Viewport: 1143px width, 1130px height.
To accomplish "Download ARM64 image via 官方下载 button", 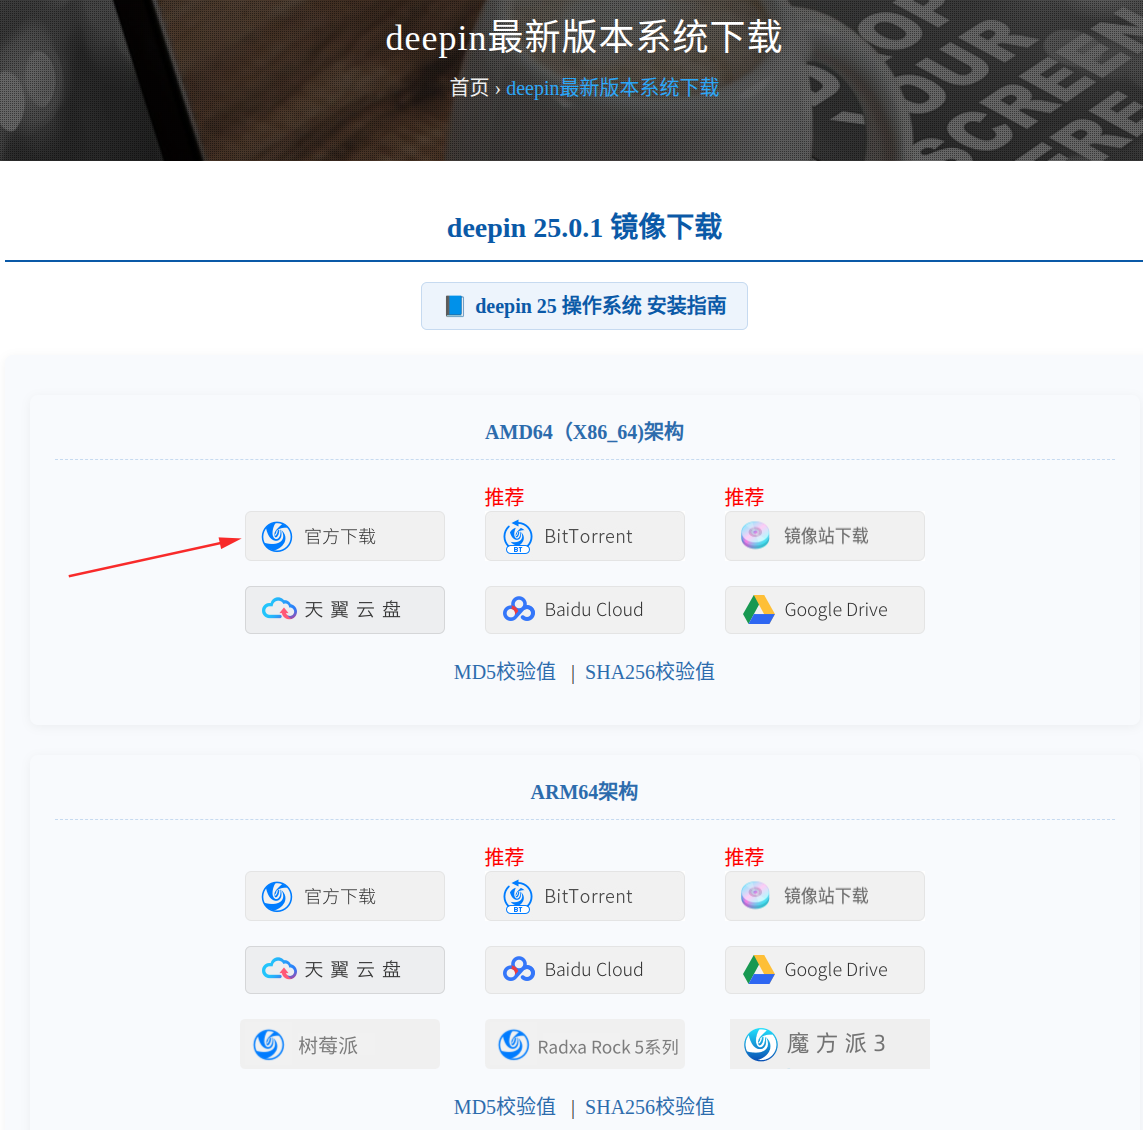I will point(345,896).
